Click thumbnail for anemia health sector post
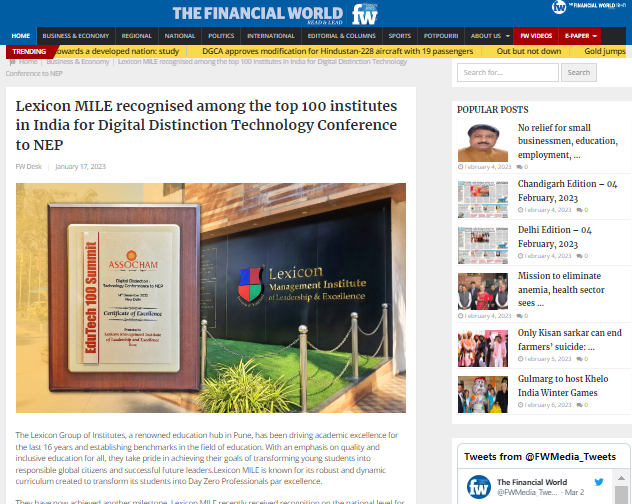The image size is (632, 504). [x=483, y=292]
